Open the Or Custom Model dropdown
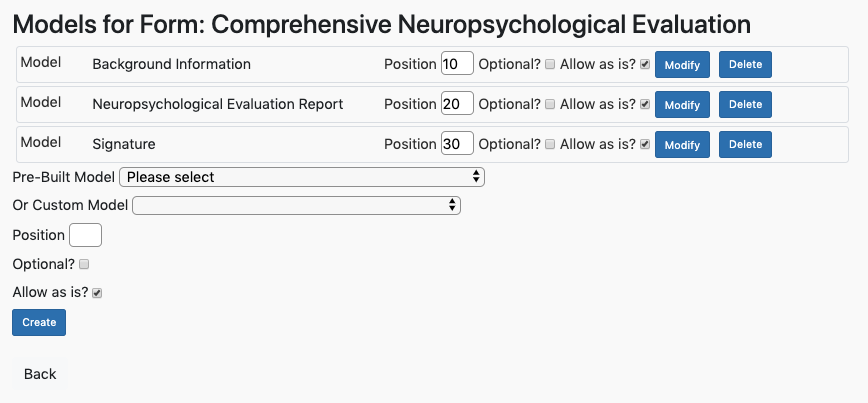The width and height of the screenshot is (868, 403). click(297, 205)
